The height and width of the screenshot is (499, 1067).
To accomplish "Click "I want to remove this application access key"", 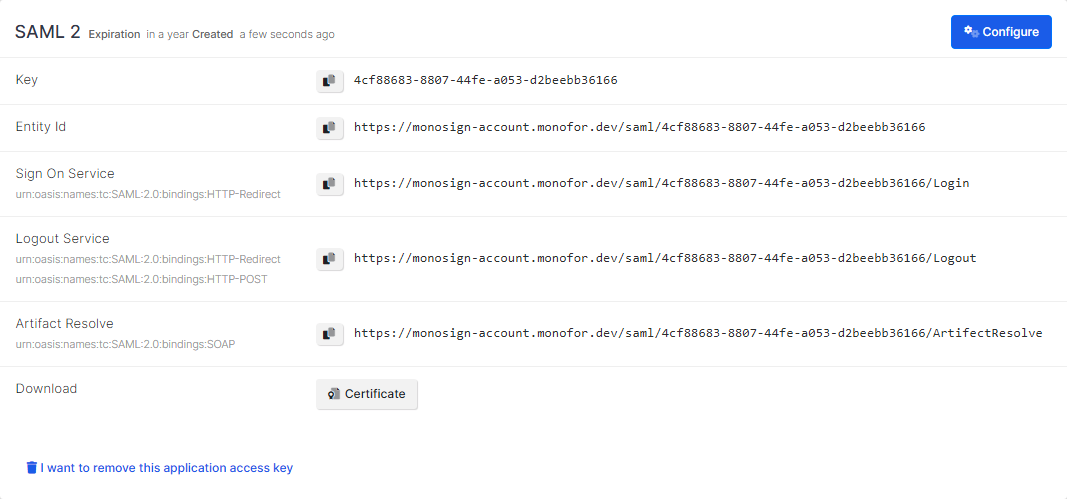I will point(166,467).
